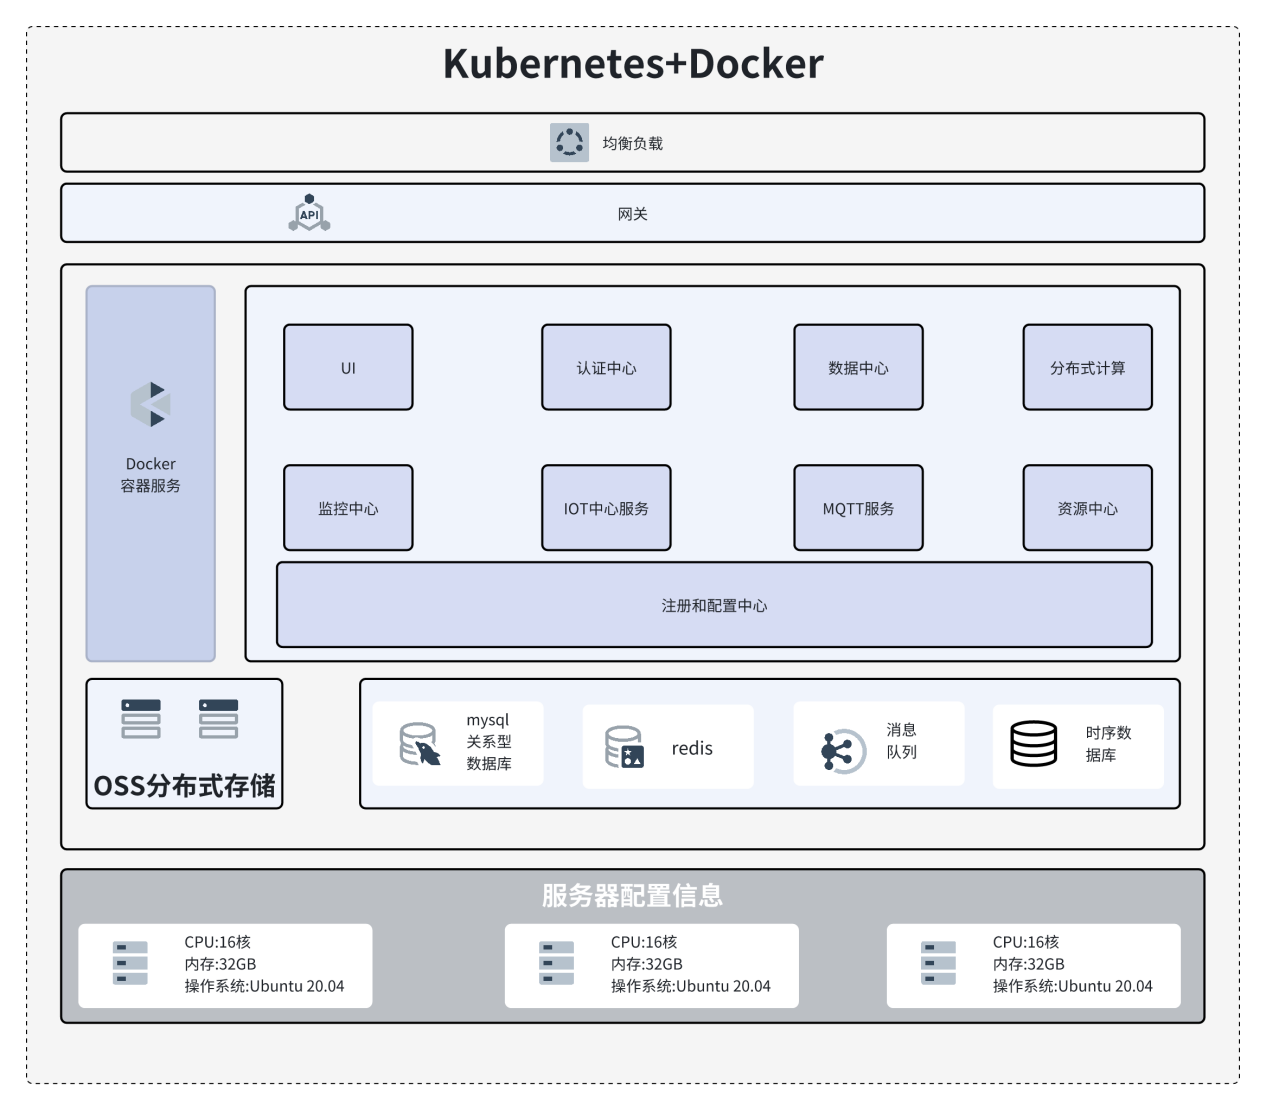Click the 认证中心 box
Viewport: 1266px width, 1110px height.
[x=606, y=367]
